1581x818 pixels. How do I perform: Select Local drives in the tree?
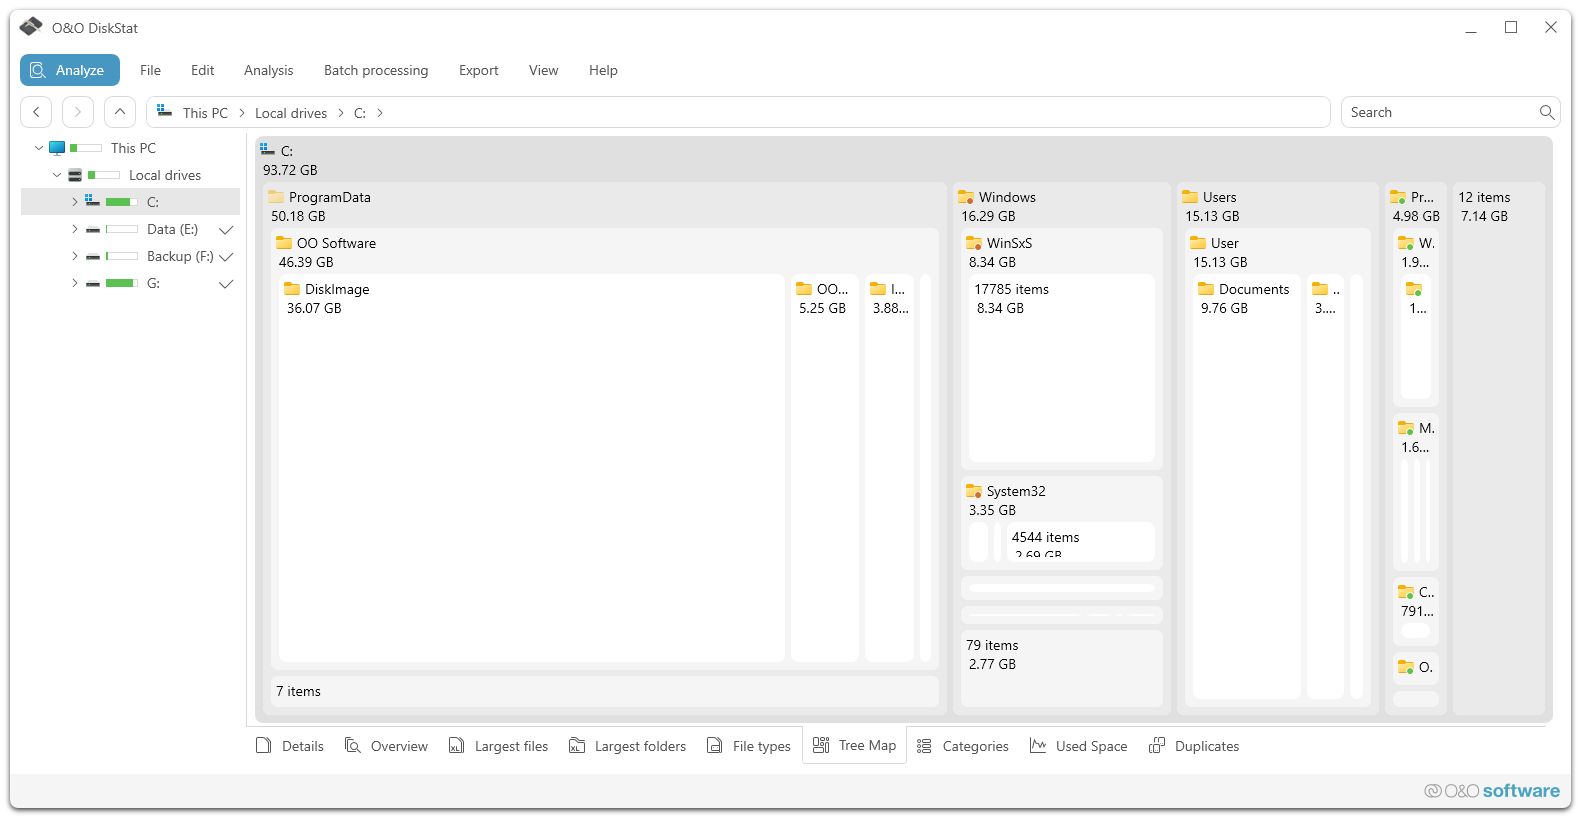(x=165, y=175)
